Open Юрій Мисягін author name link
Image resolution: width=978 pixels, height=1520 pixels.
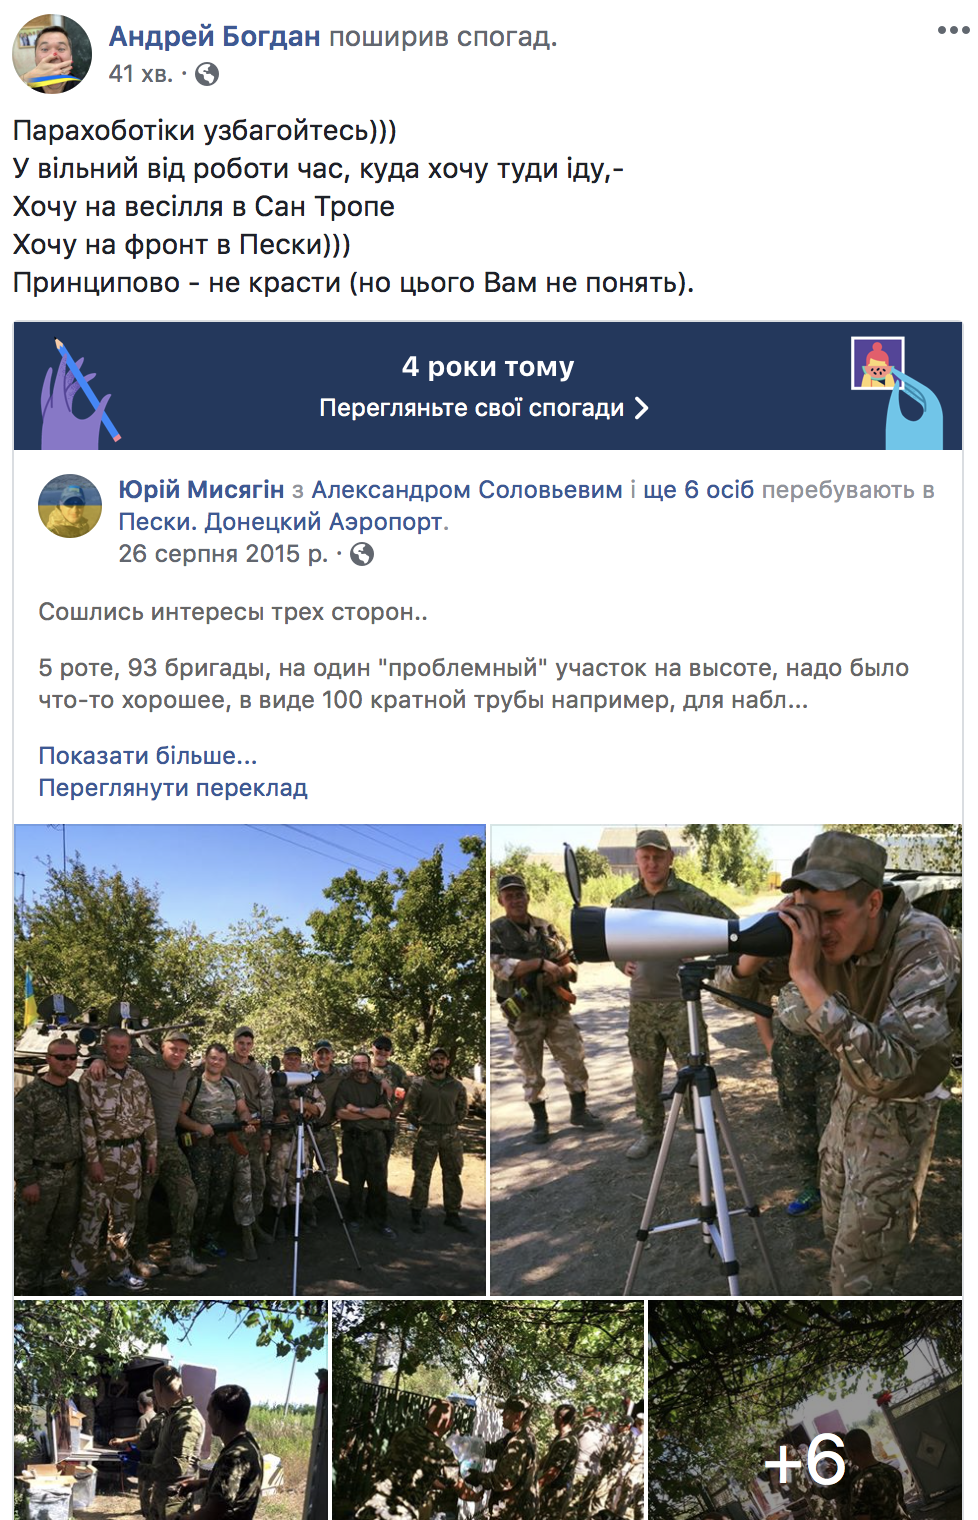201,490
